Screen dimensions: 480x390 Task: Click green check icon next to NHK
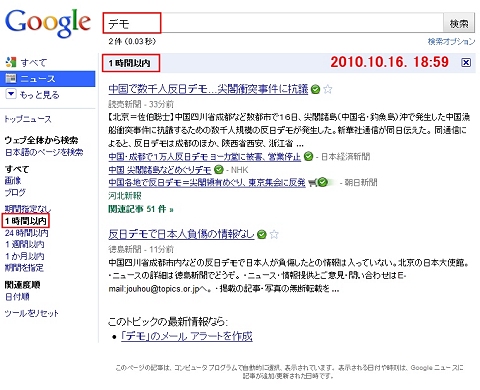(219, 170)
